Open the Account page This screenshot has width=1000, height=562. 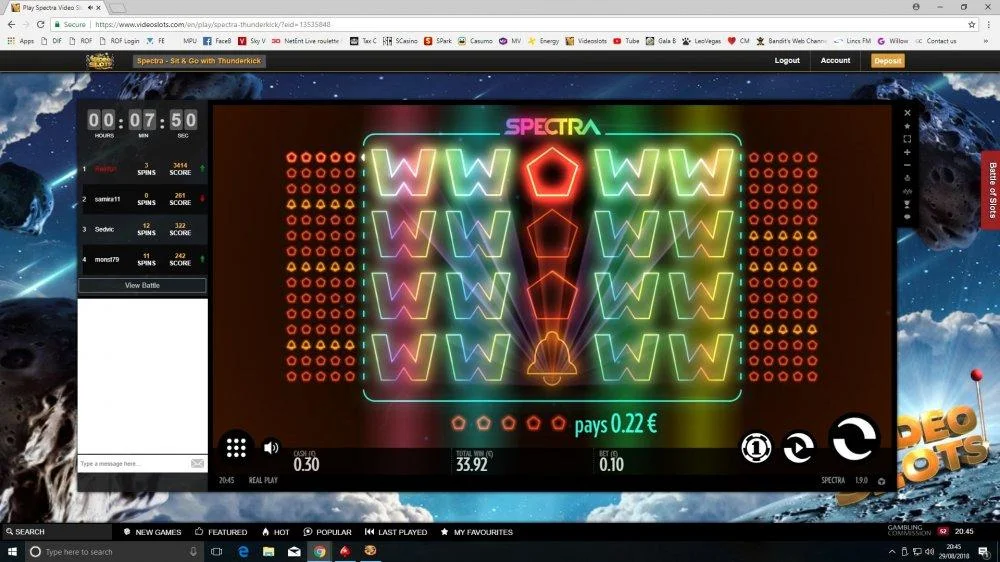(x=835, y=61)
